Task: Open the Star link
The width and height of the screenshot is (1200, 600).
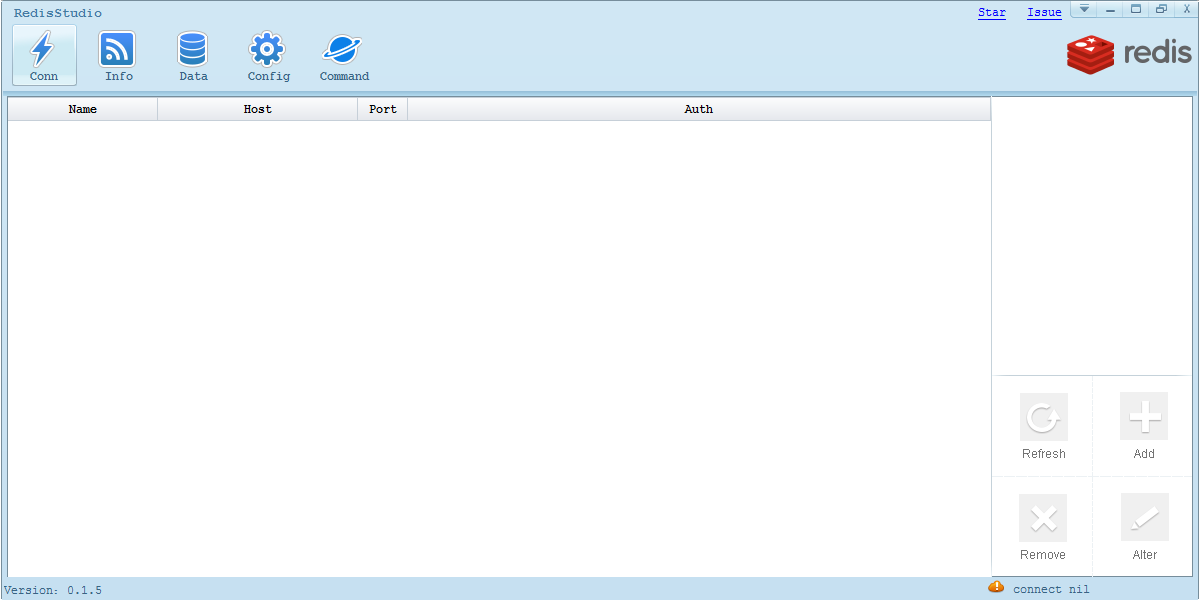Action: 992,12
